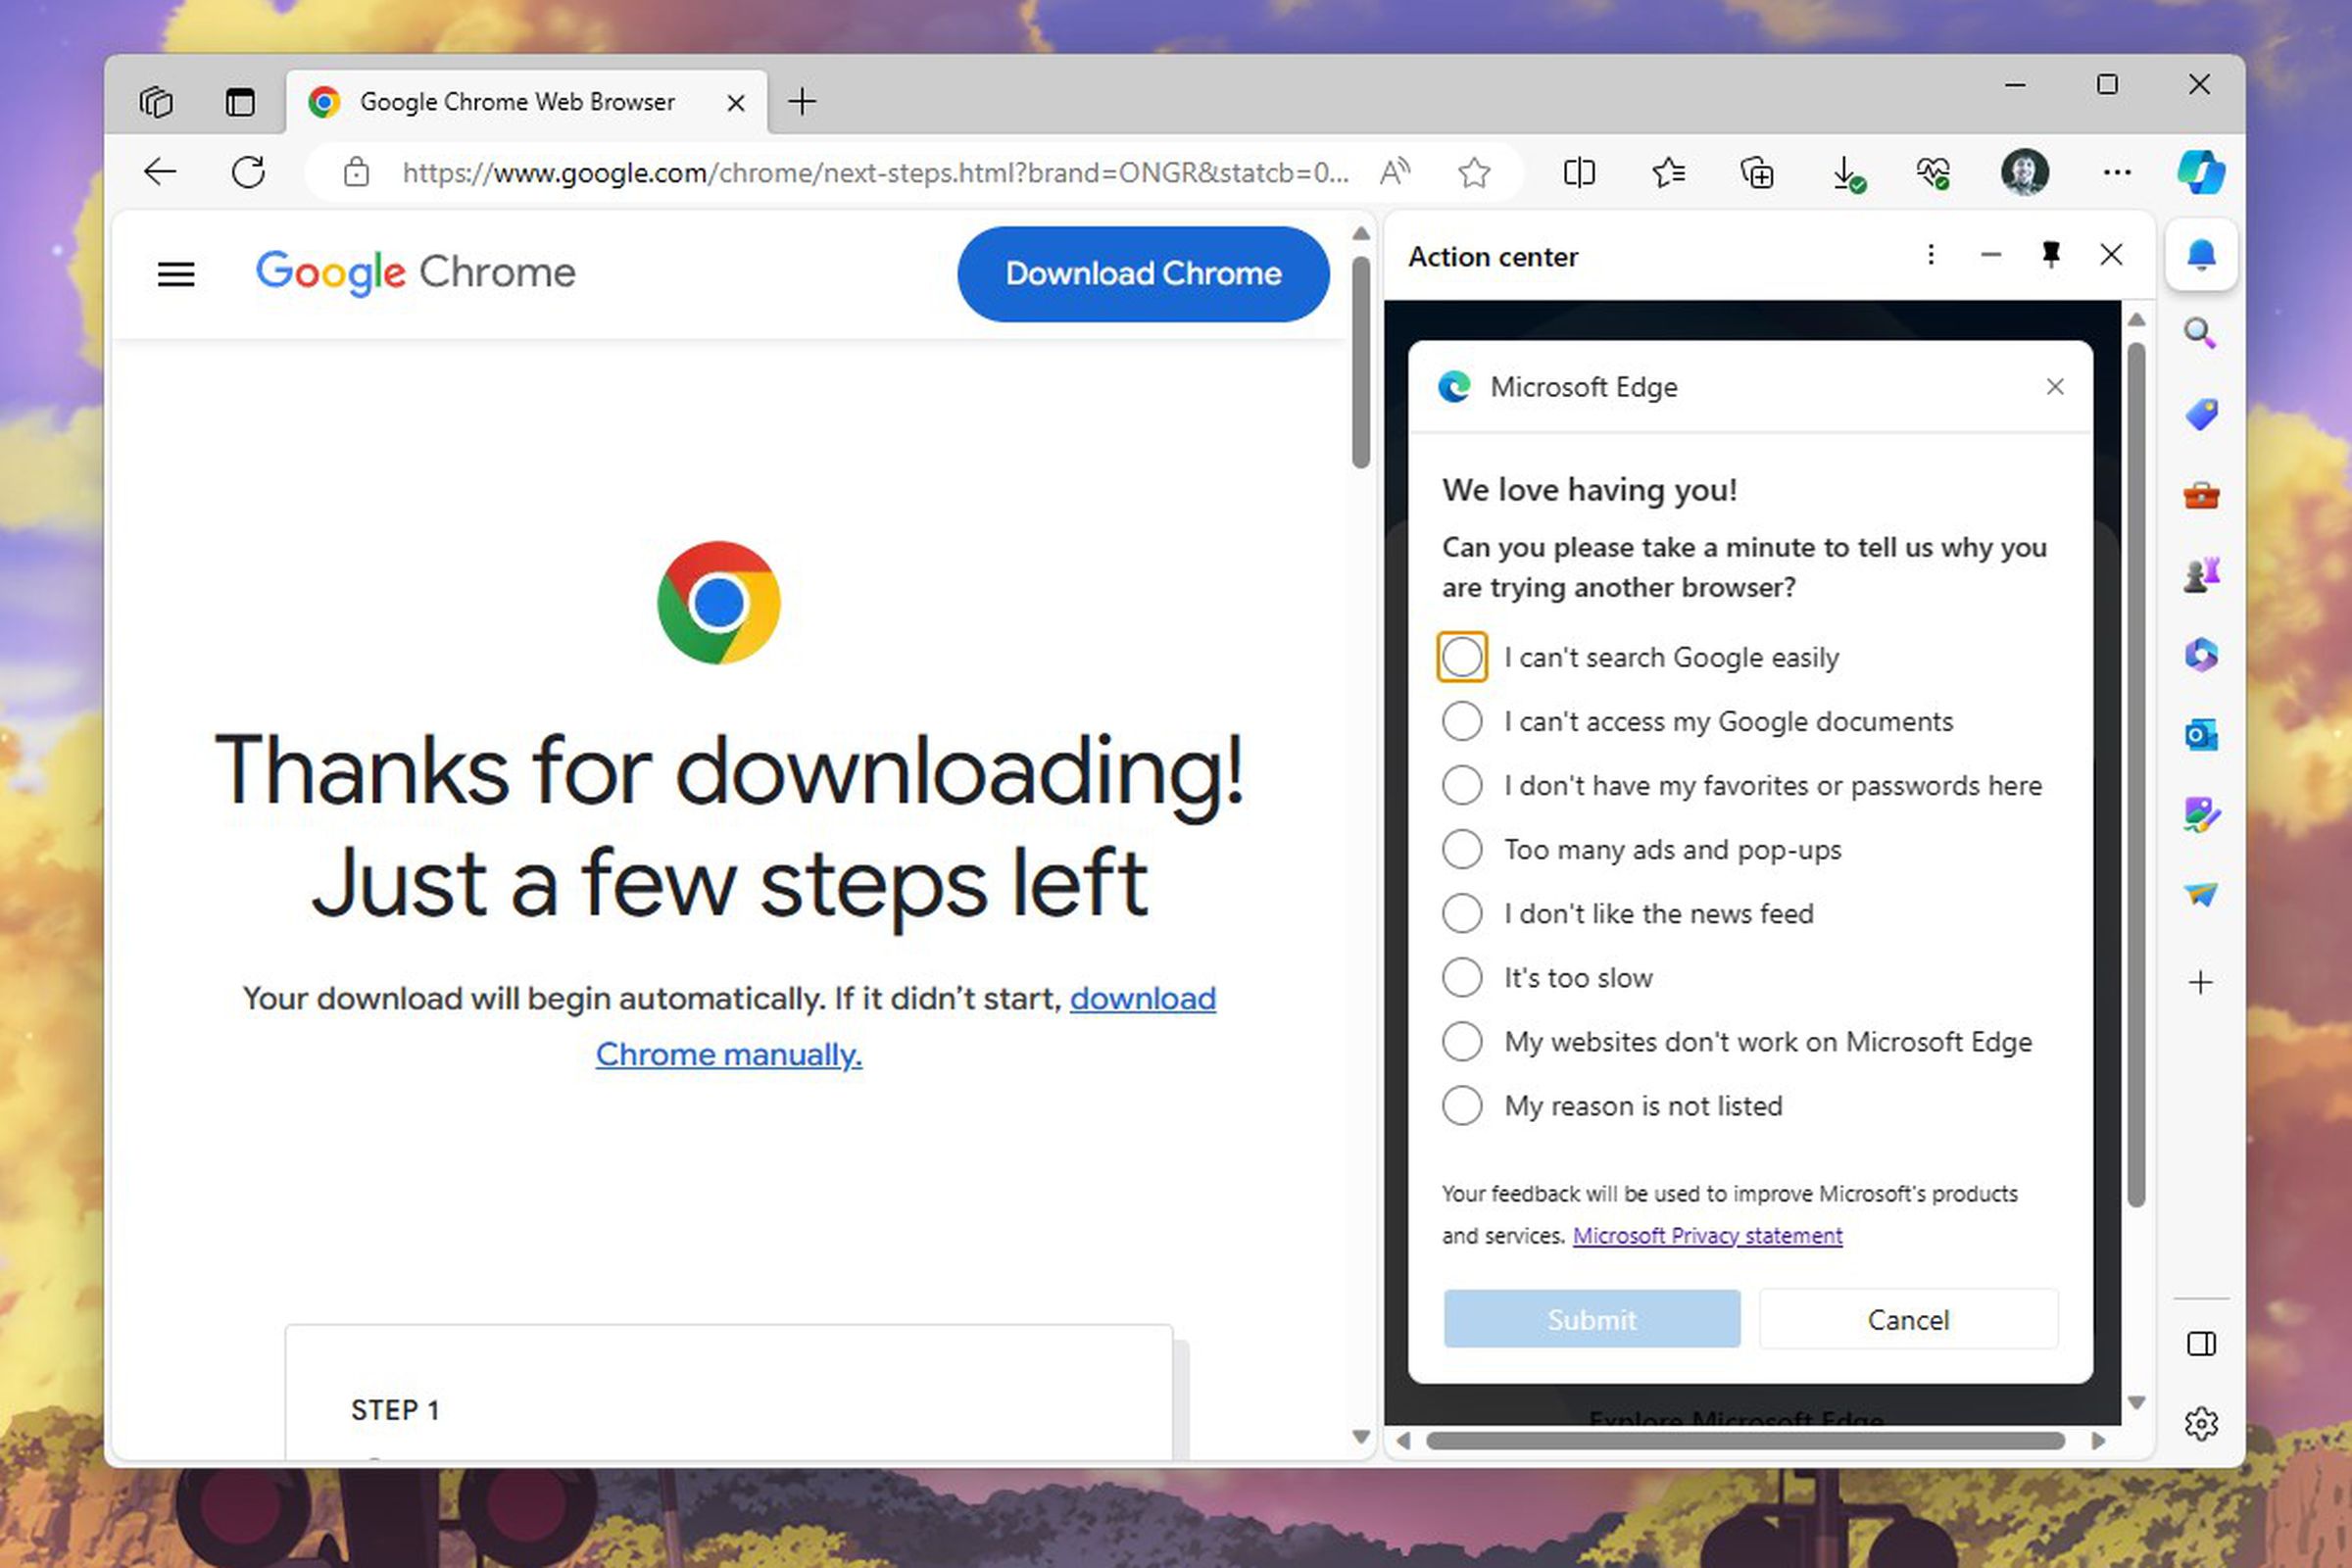Open the Microsoft Privacy statement link
The width and height of the screenshot is (2352, 1568).
1707,1236
